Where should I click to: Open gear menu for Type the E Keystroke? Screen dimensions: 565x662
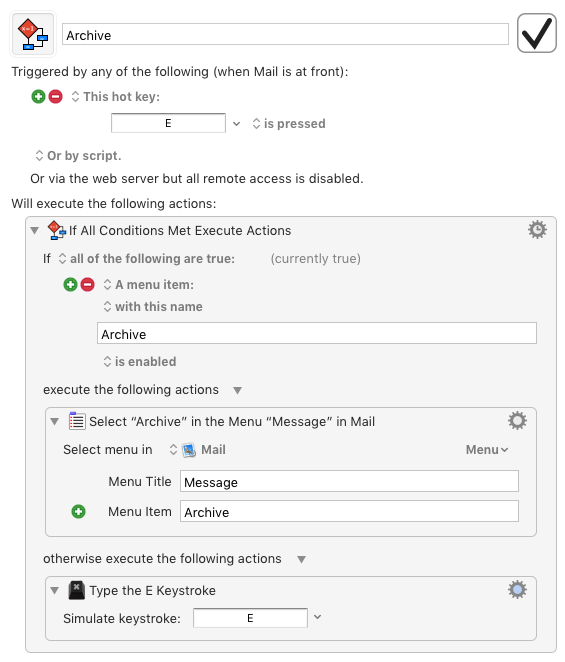pos(517,590)
